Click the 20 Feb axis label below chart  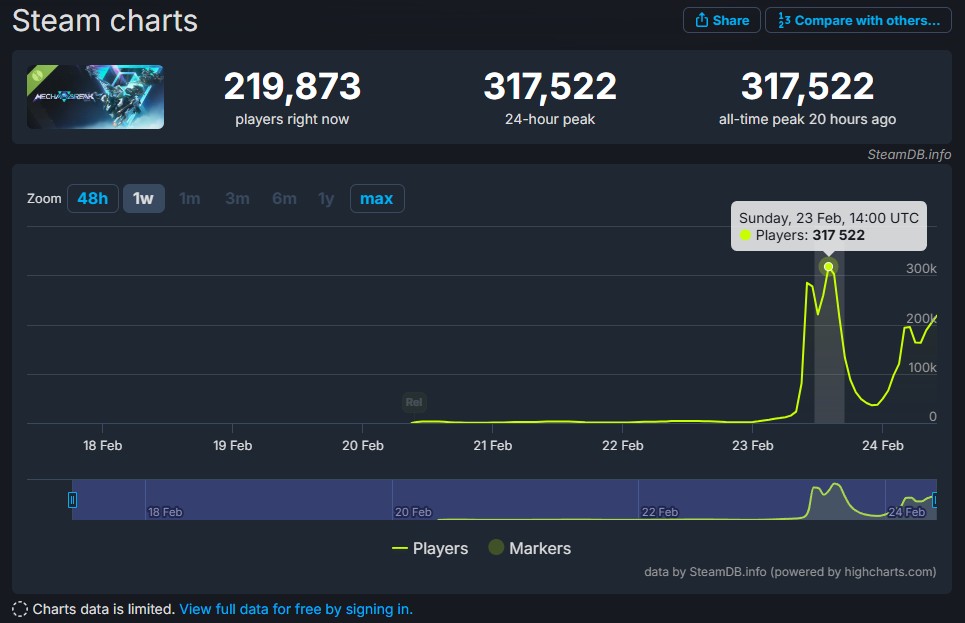coord(362,445)
